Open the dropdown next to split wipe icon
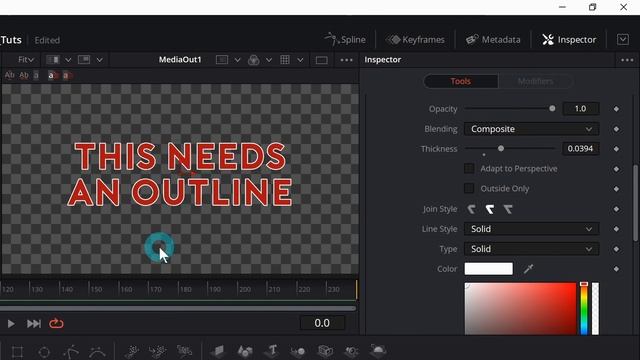Image resolution: width=640 pixels, height=360 pixels. (x=68, y=60)
